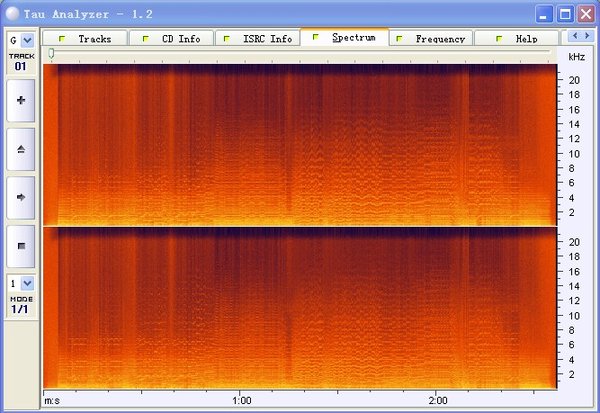Click the Tau Analyzer title bar icon
Image resolution: width=600 pixels, height=413 pixels.
coord(12,14)
